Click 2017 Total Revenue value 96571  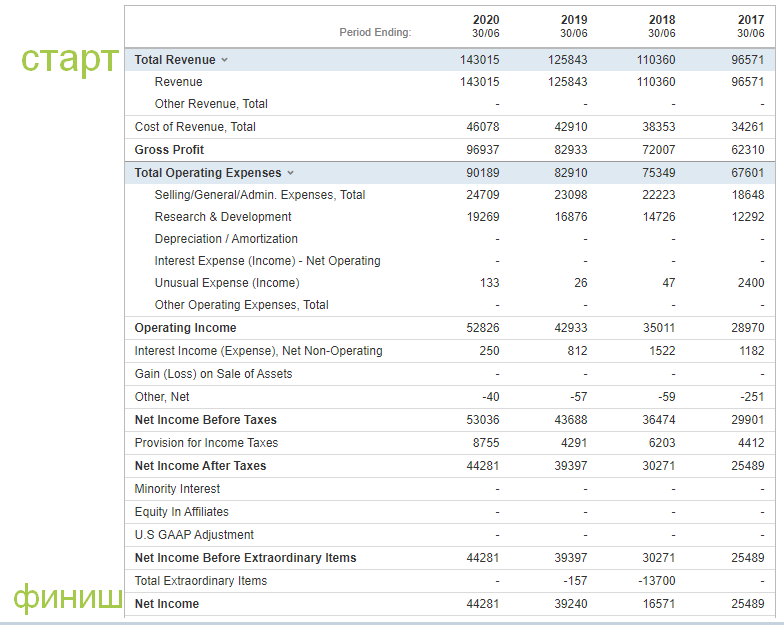point(748,60)
